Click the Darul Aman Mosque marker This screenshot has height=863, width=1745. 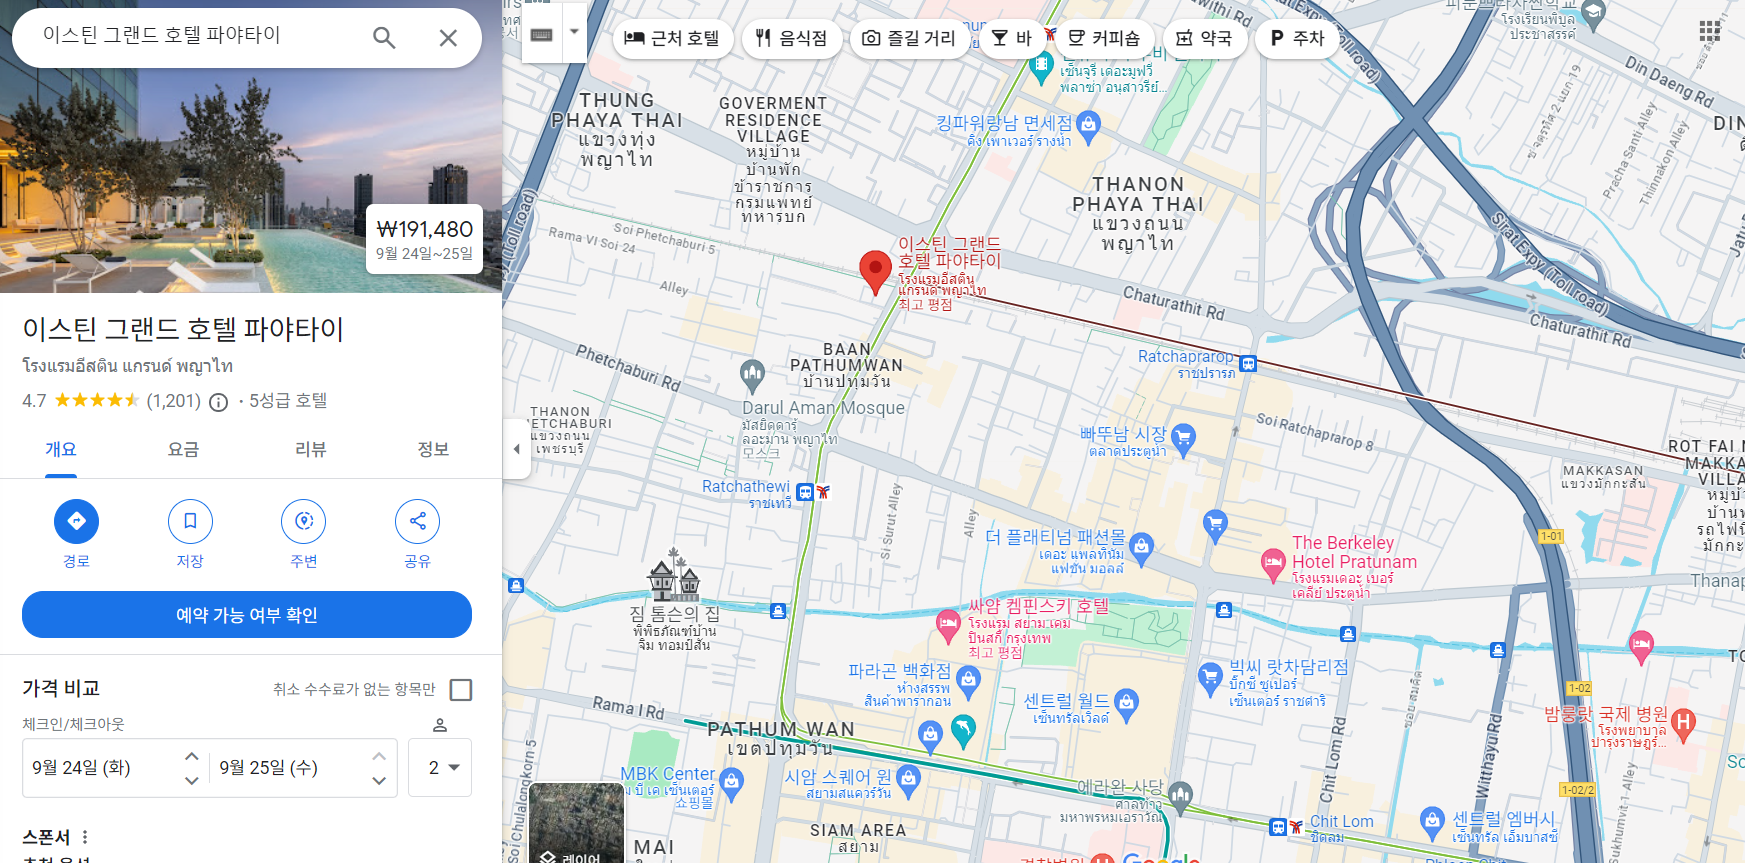pos(752,375)
